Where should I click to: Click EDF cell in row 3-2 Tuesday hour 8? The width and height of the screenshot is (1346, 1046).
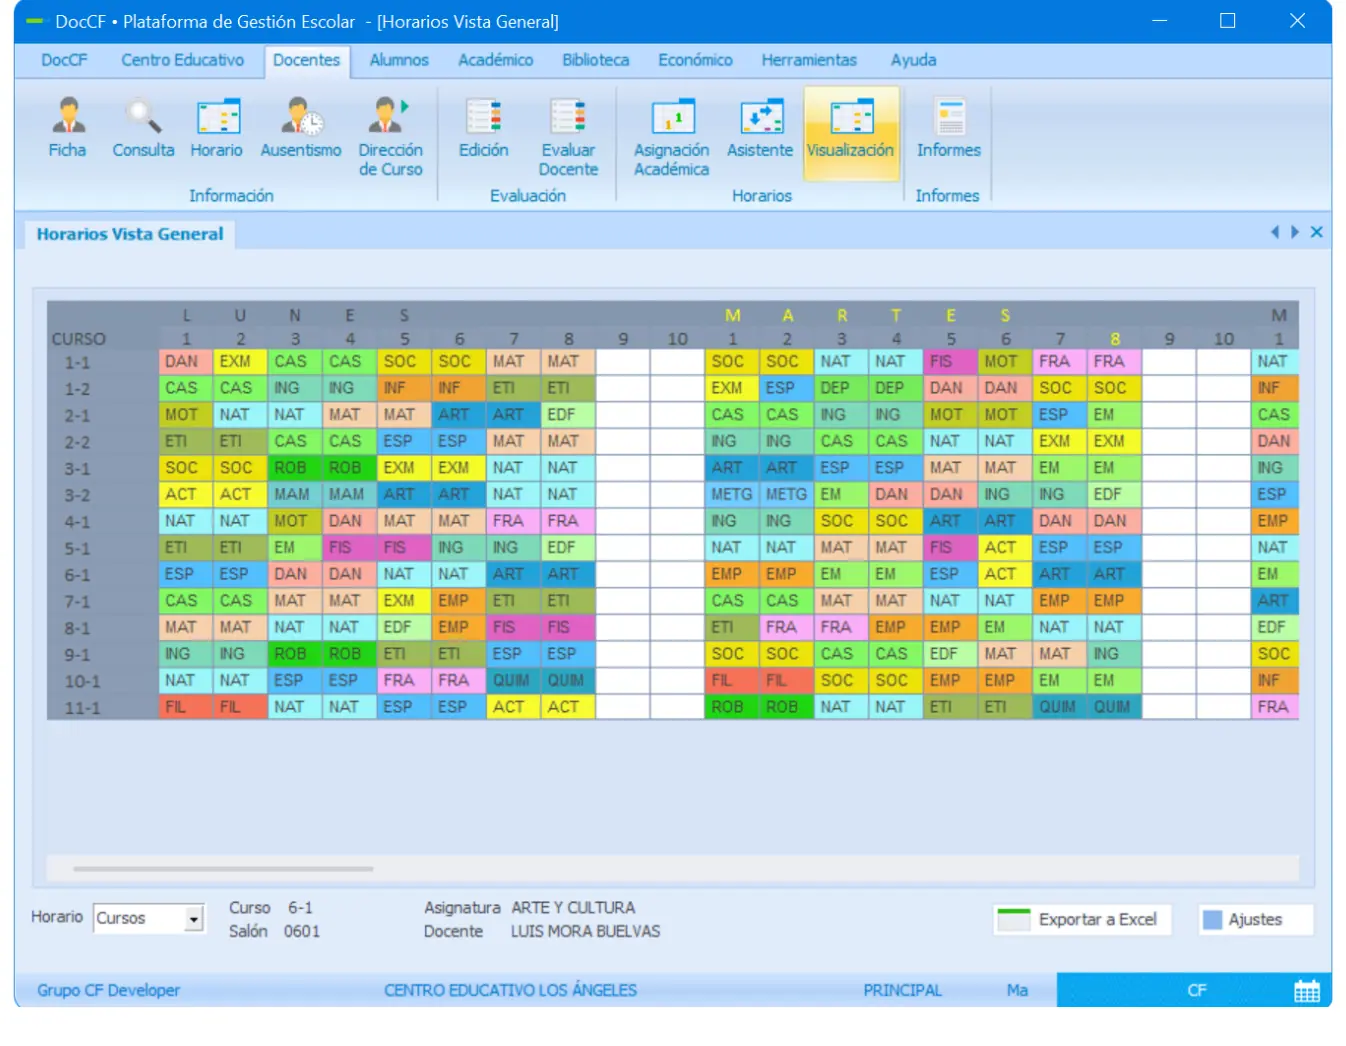[1114, 495]
